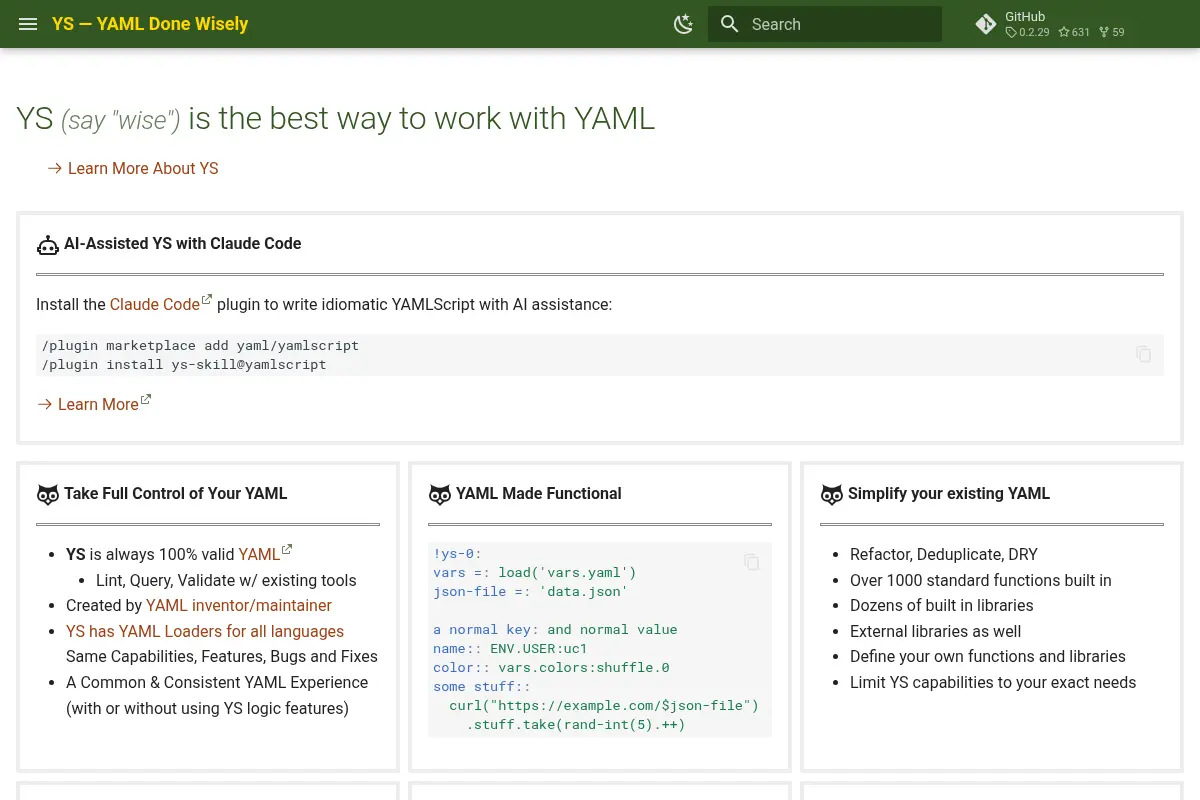Click owl icon beside YAML Made Functional

[x=440, y=494]
